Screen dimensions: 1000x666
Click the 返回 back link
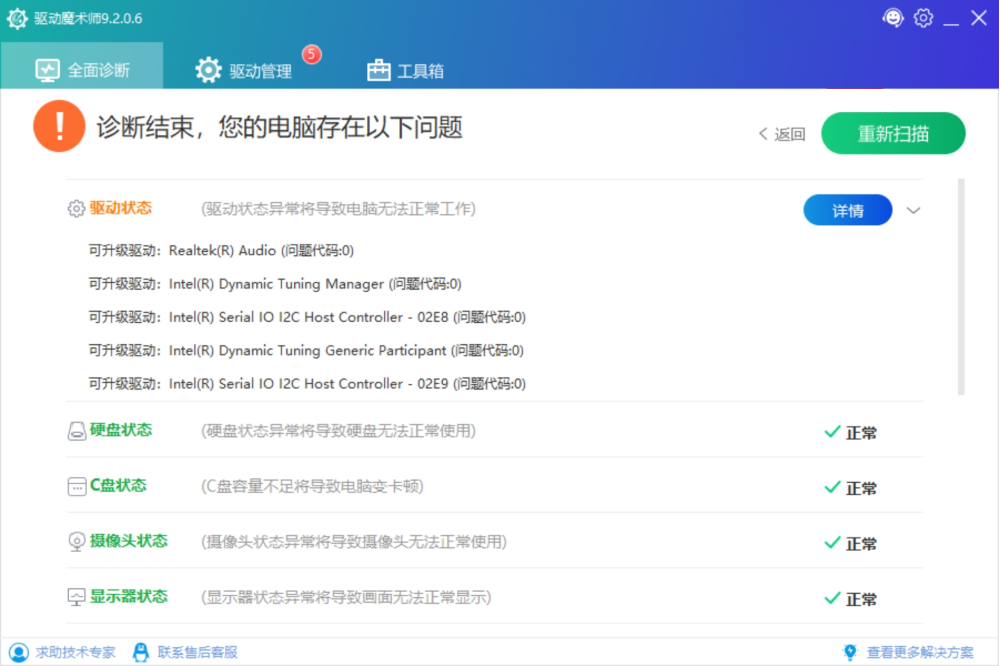[x=782, y=133]
